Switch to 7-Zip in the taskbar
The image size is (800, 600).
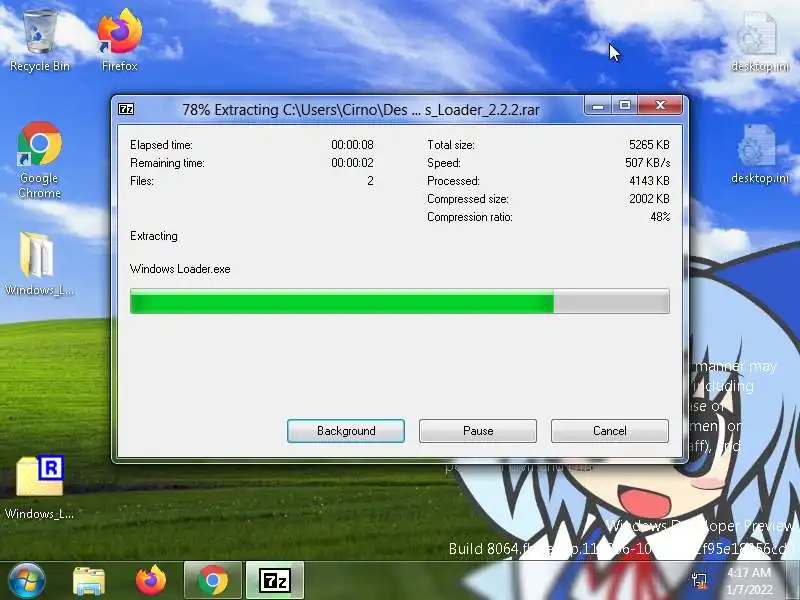click(x=275, y=580)
